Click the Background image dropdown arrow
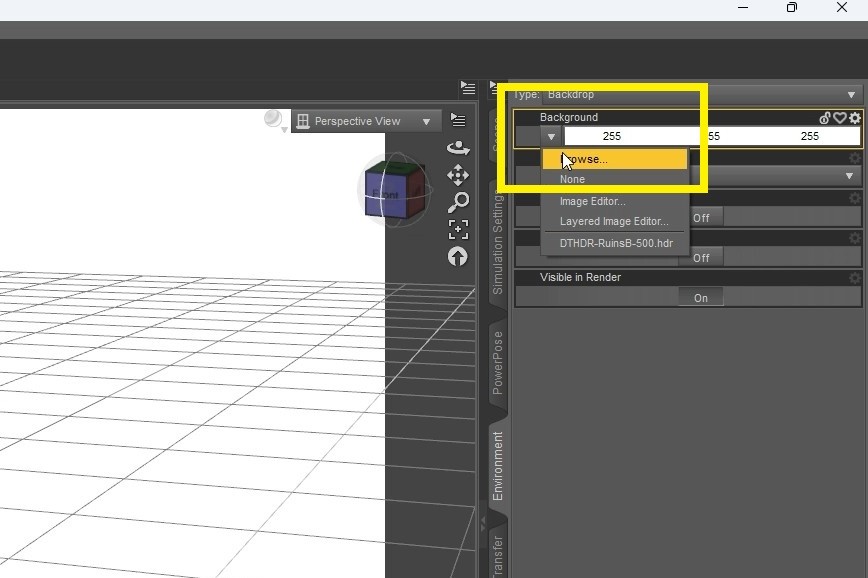The width and height of the screenshot is (868, 578). pyautogui.click(x=551, y=136)
